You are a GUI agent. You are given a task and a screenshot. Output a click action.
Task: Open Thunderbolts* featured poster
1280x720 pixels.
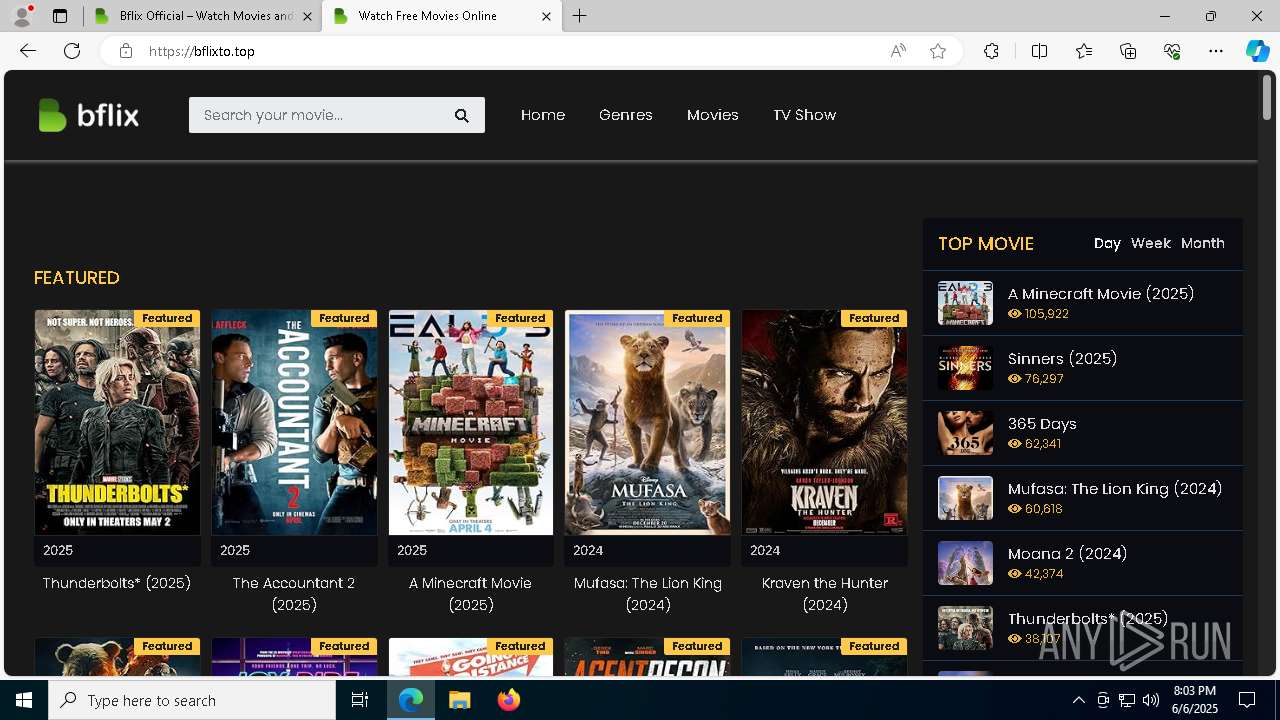(x=117, y=422)
